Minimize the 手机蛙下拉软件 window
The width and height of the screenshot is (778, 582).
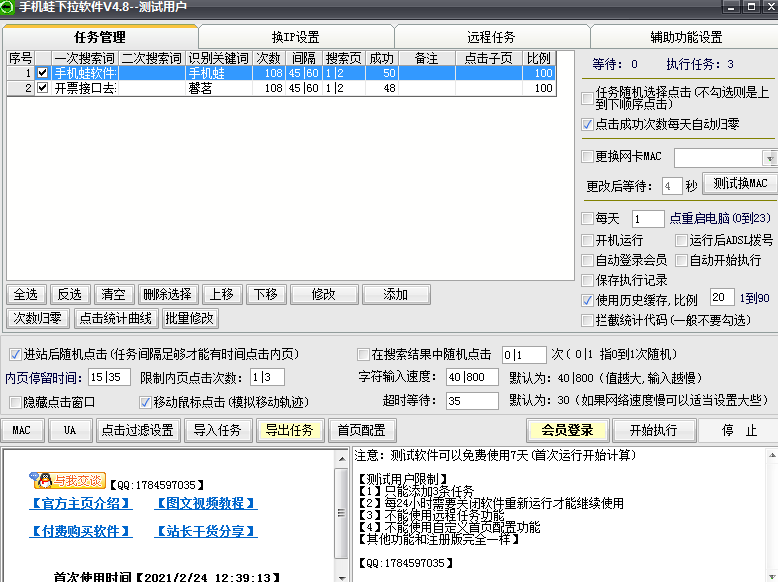point(729,8)
